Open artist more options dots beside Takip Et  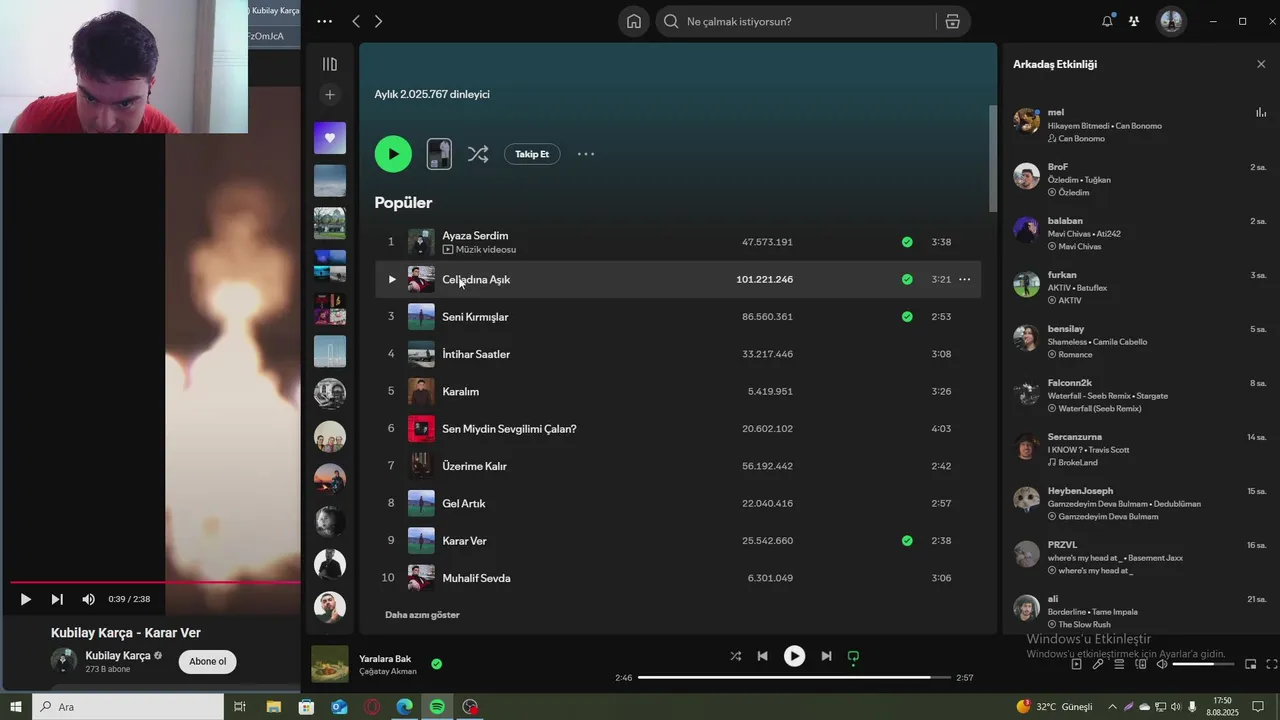point(586,154)
